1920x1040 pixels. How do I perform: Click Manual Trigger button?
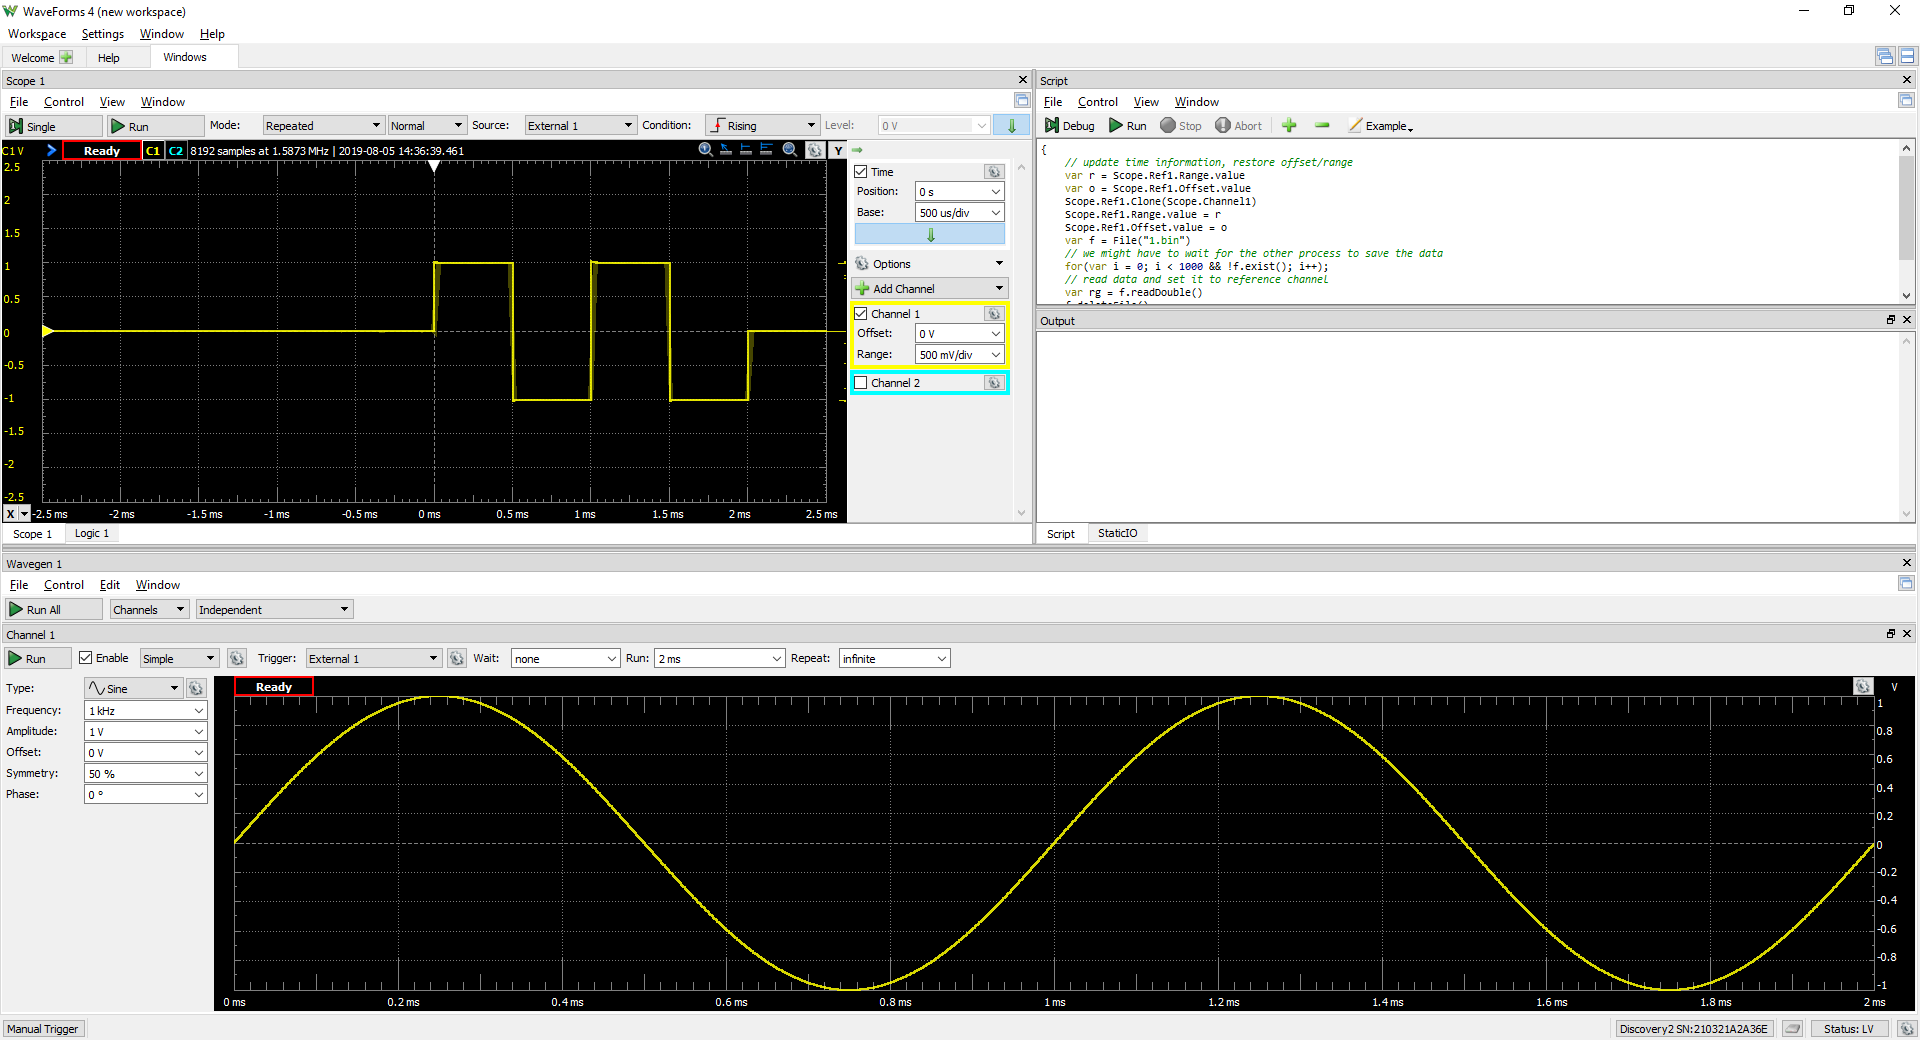[x=43, y=1029]
